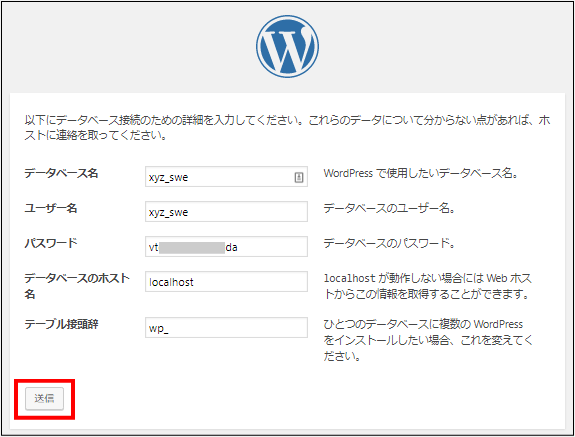Click the WordPress logo at top
575x437 pixels.
tap(287, 46)
